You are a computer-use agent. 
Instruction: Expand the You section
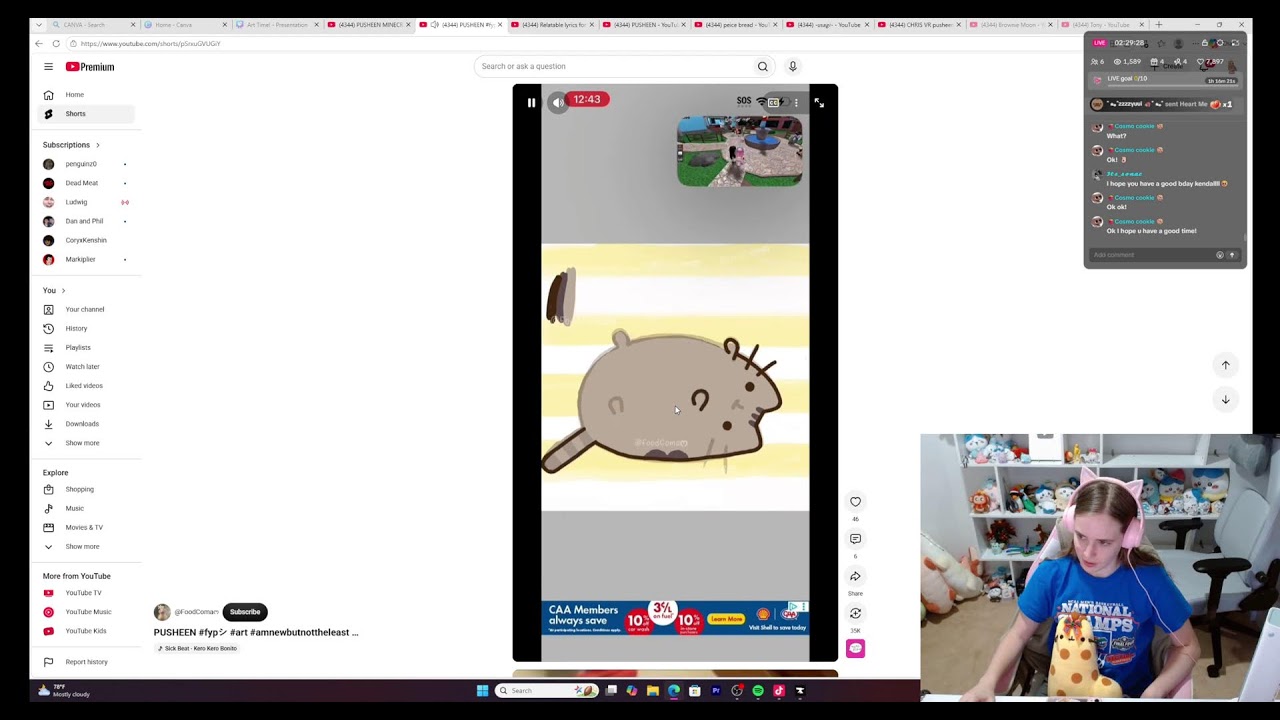[x=54, y=290]
